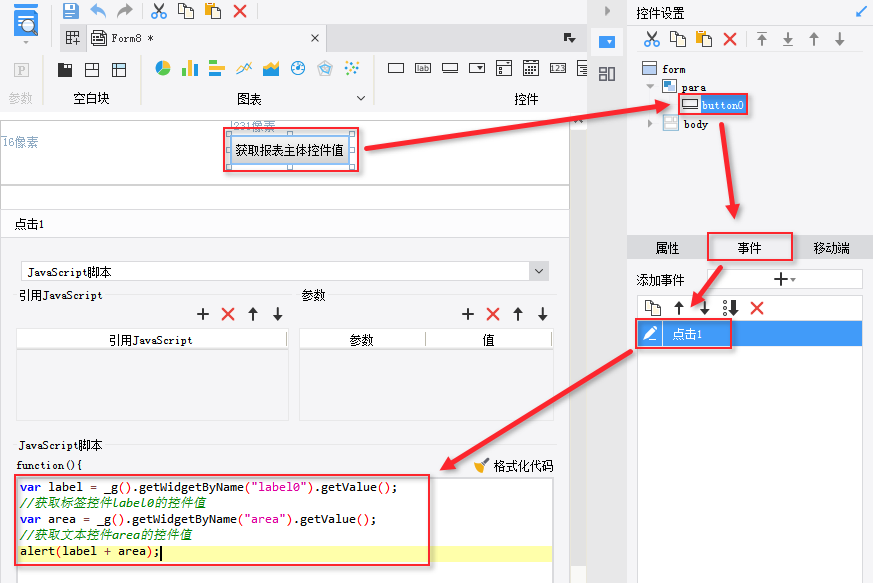Insert an area chart
This screenshot has height=583, width=873.
pyautogui.click(x=271, y=68)
